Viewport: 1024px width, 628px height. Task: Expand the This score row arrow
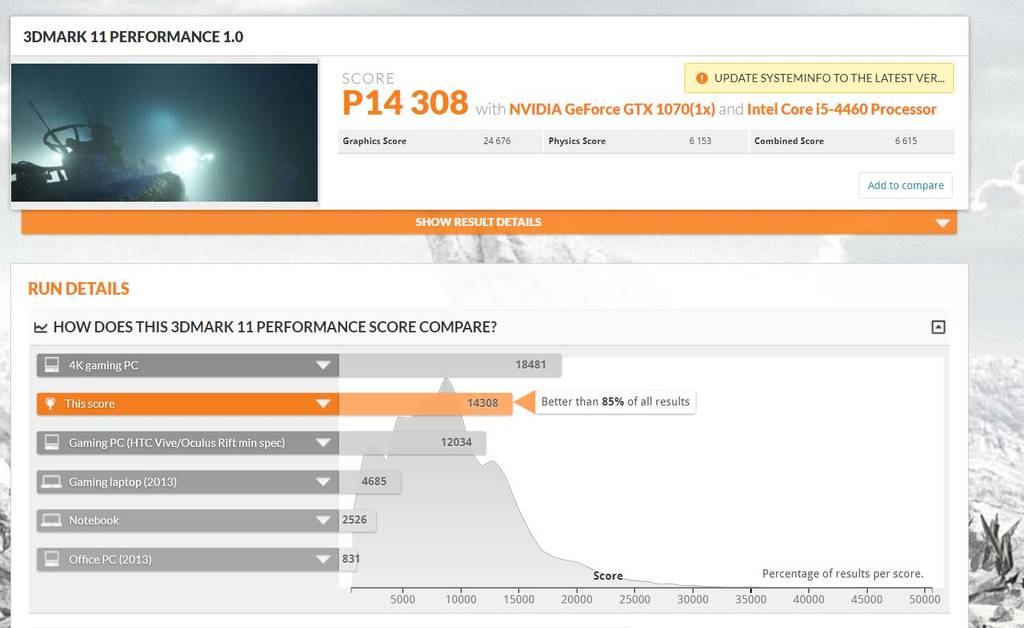pos(323,403)
